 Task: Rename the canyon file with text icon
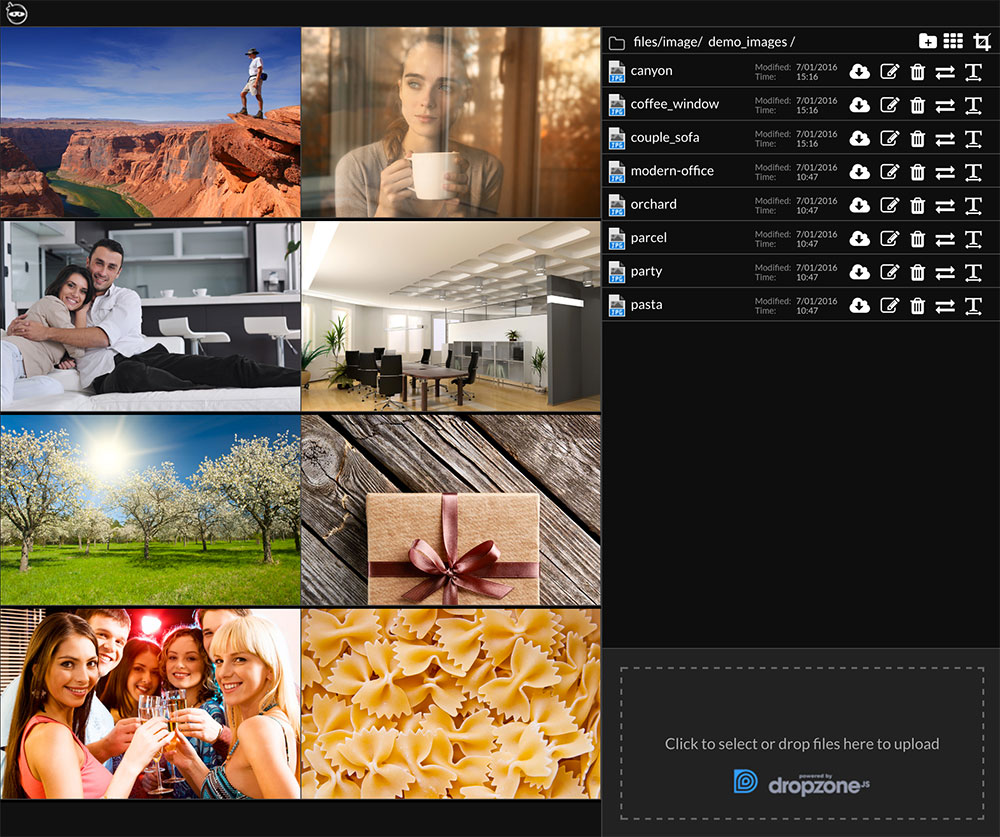(x=973, y=72)
